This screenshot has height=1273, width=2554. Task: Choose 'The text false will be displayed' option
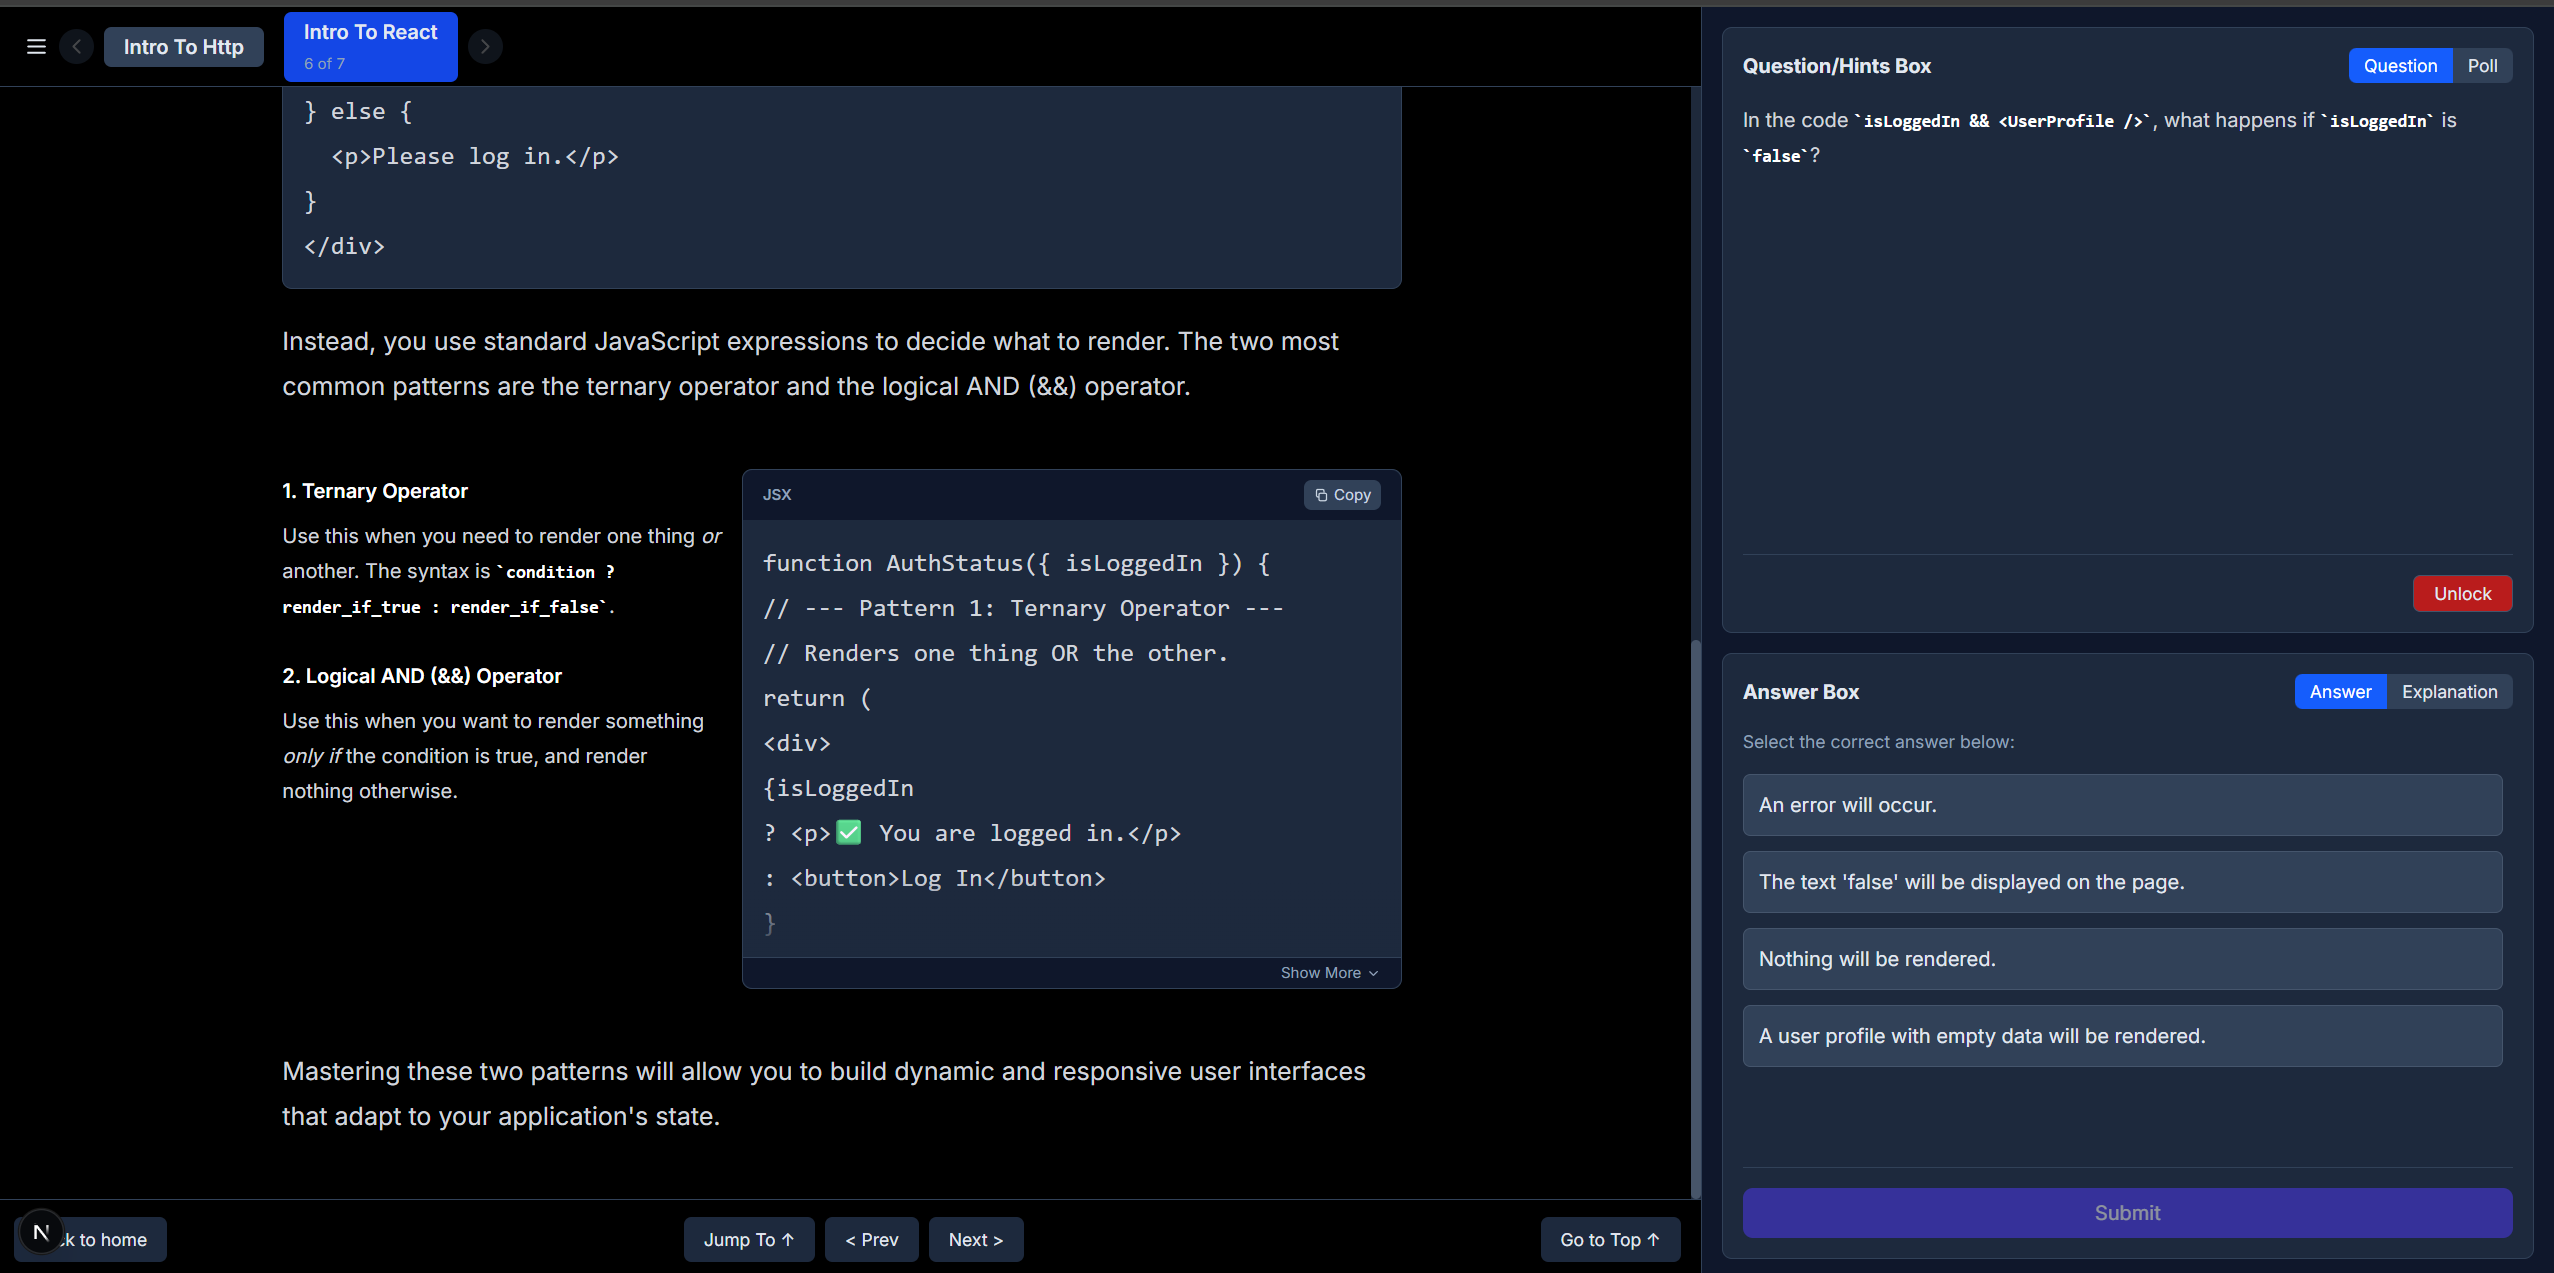click(2122, 882)
